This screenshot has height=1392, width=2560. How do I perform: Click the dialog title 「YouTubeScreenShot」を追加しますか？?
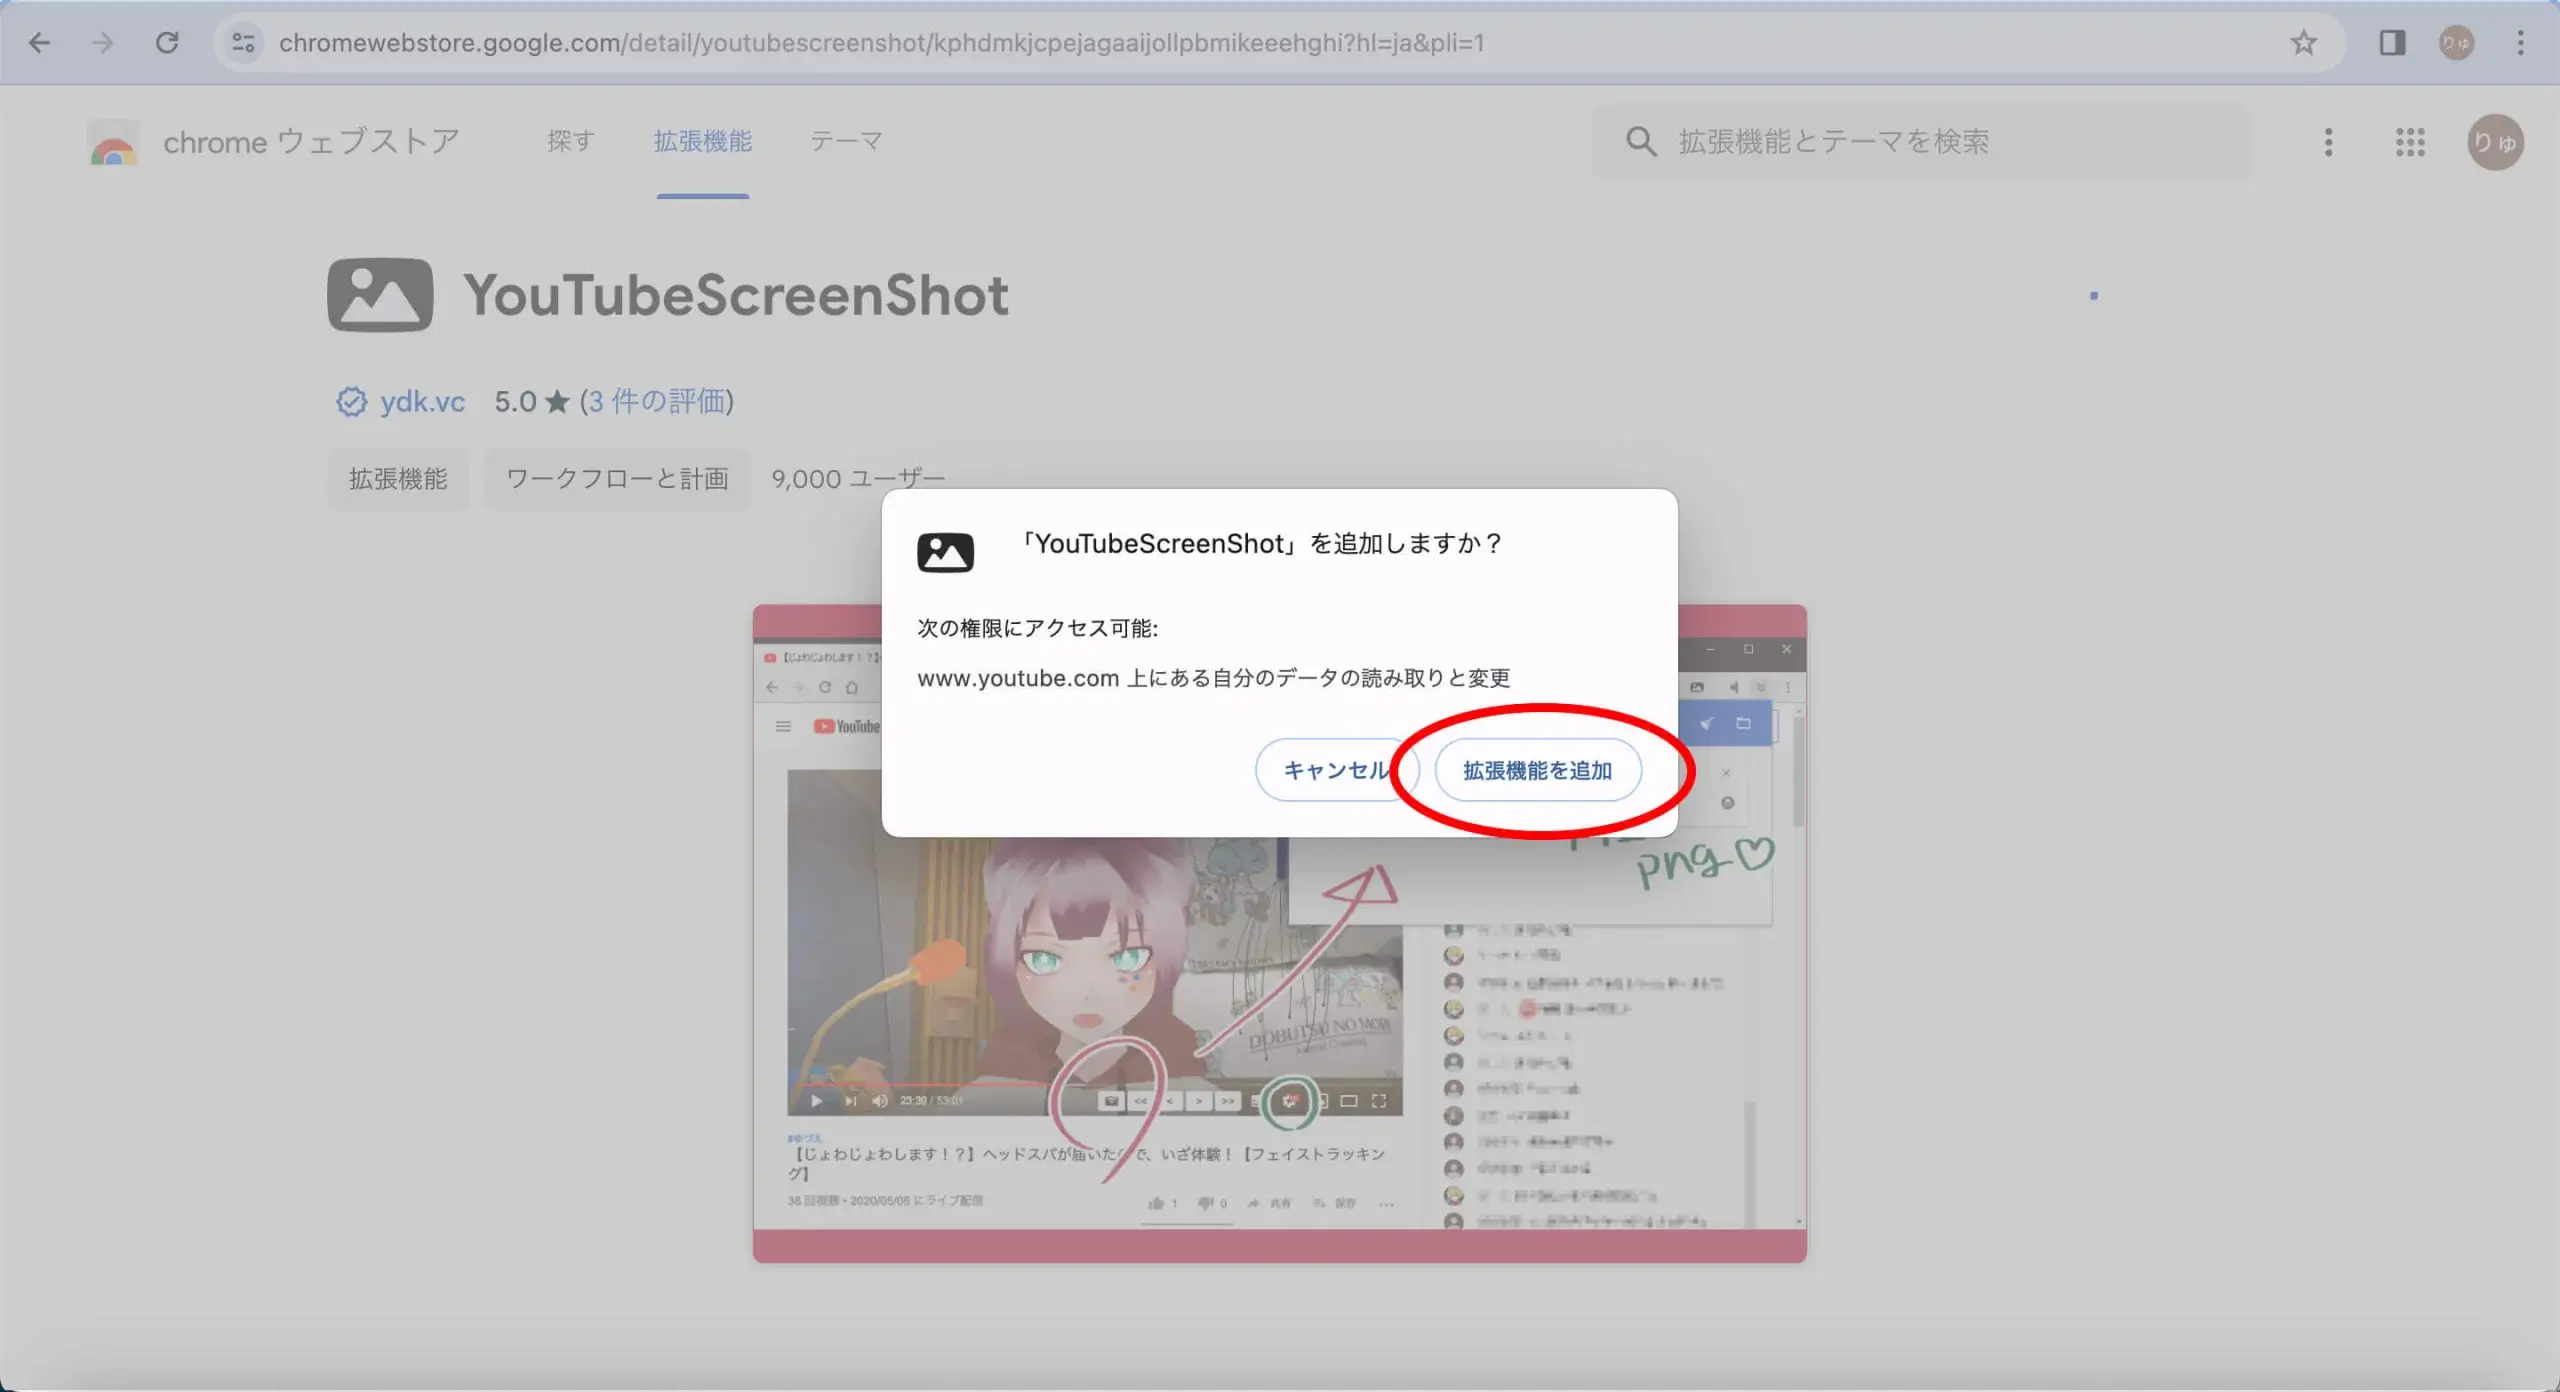click(1260, 544)
